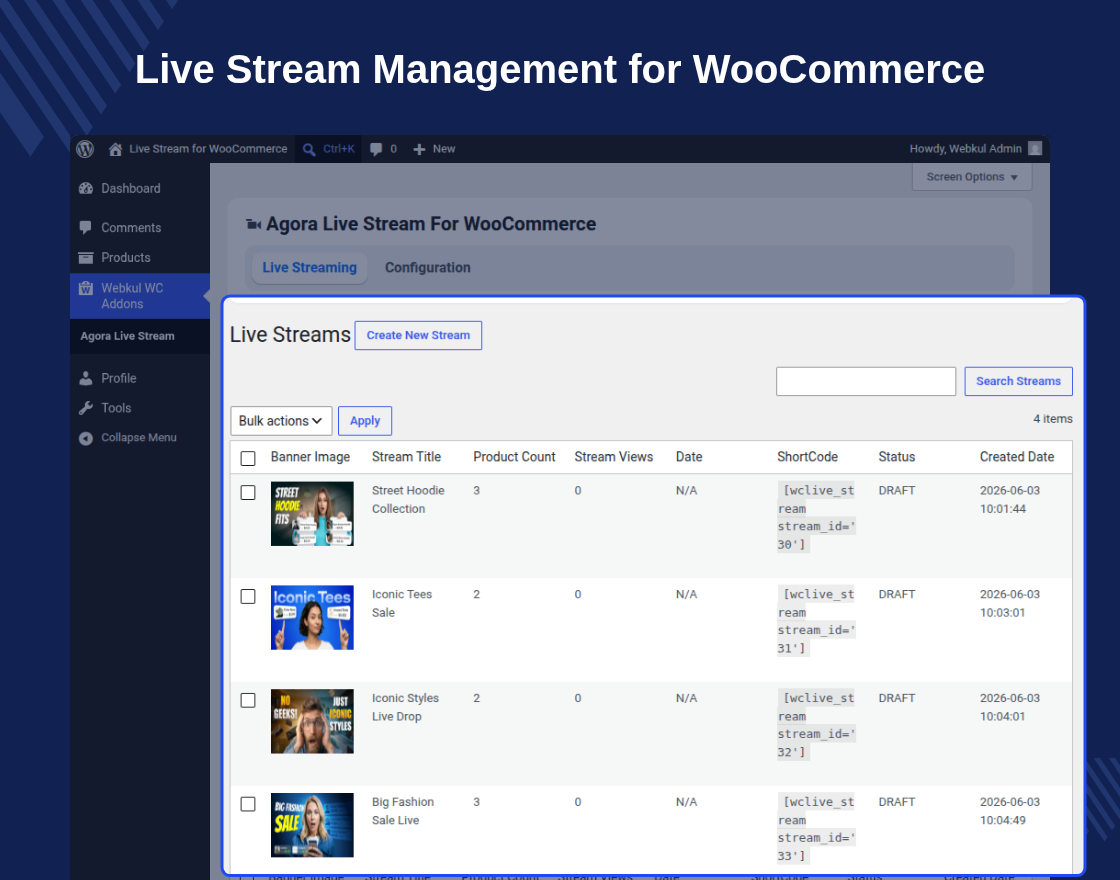This screenshot has width=1120, height=880.
Task: Click the search magnifier icon (Ctrl+K)
Action: pos(309,149)
